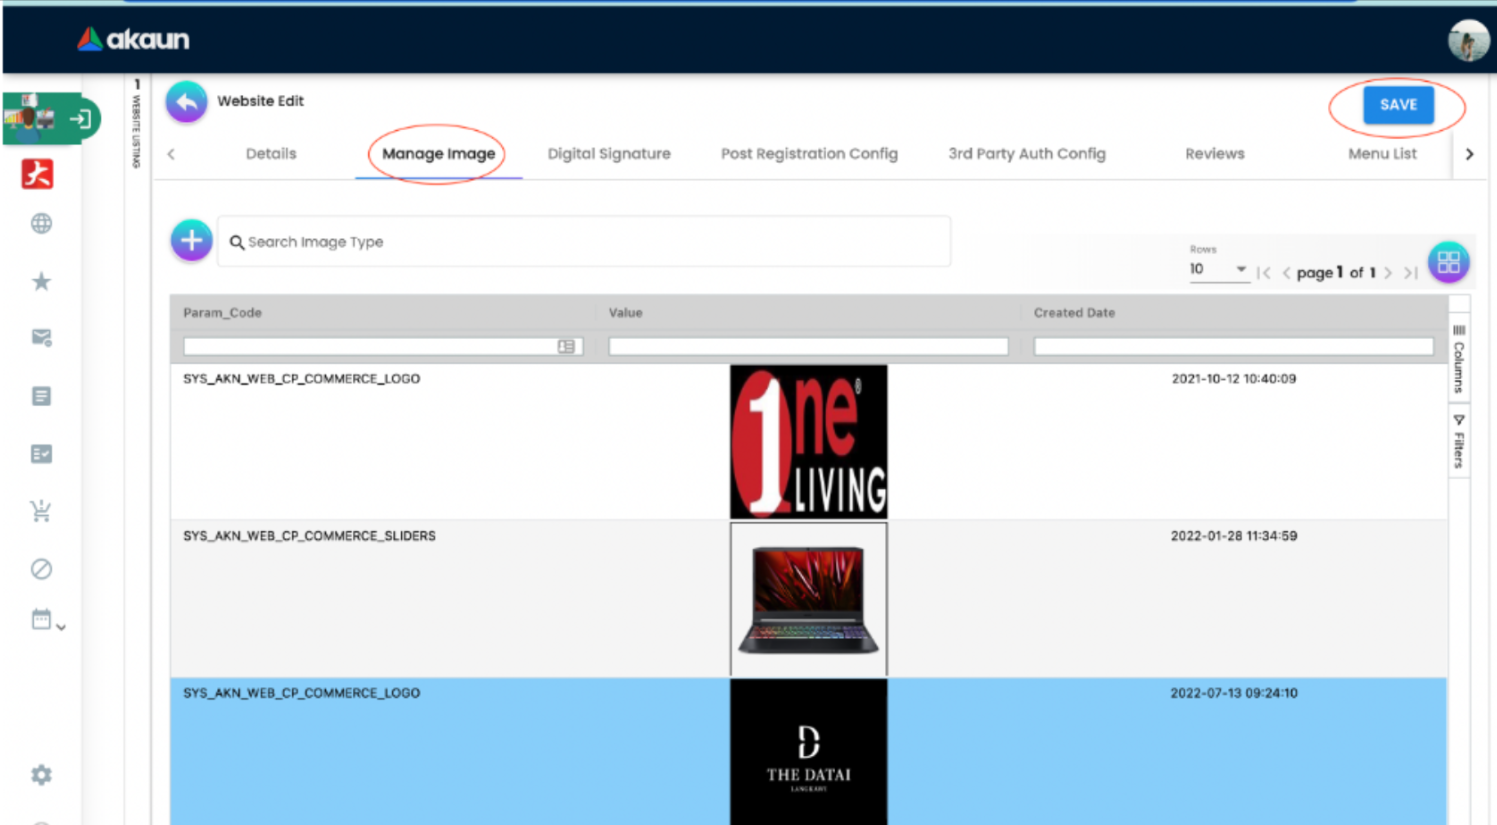Open the Post Registration Config tab
Viewport: 1497px width, 825px height.
click(x=809, y=154)
